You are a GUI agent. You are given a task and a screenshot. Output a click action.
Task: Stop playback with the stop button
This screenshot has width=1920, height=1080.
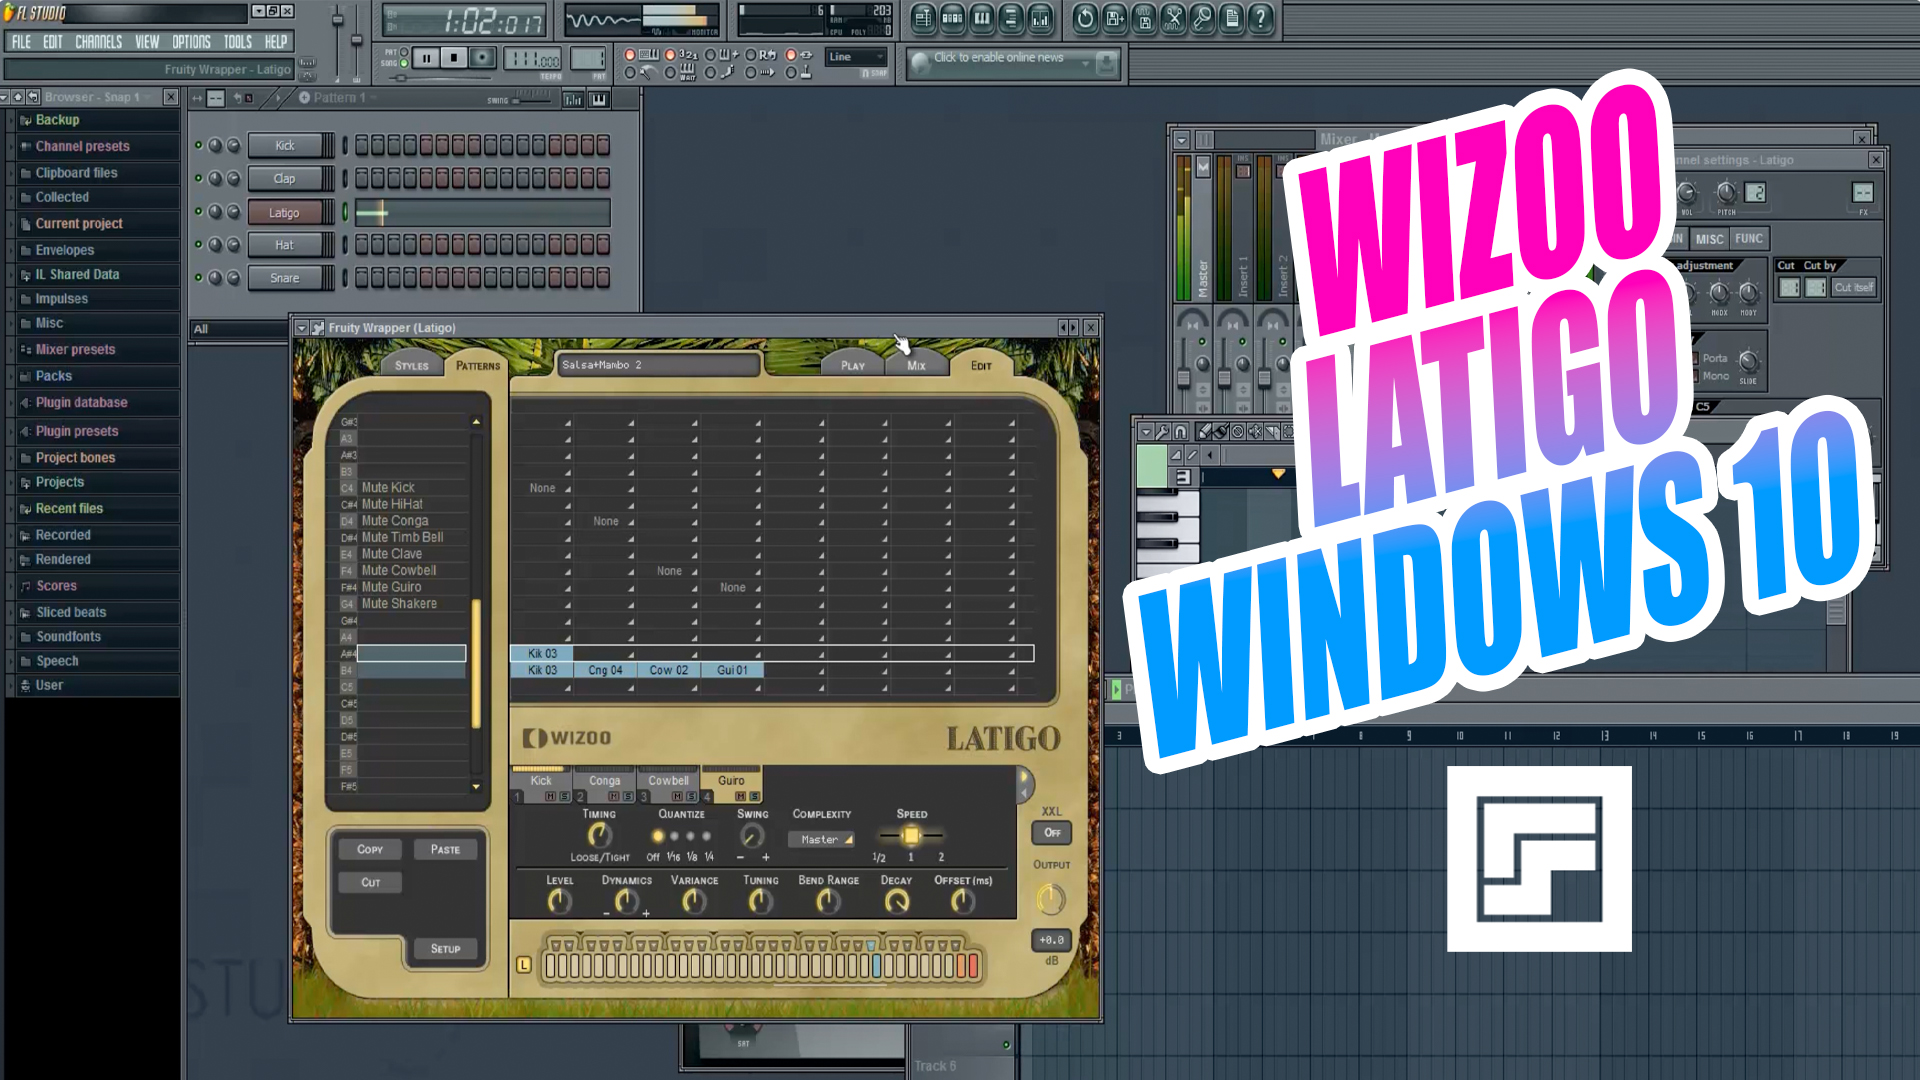(x=454, y=58)
